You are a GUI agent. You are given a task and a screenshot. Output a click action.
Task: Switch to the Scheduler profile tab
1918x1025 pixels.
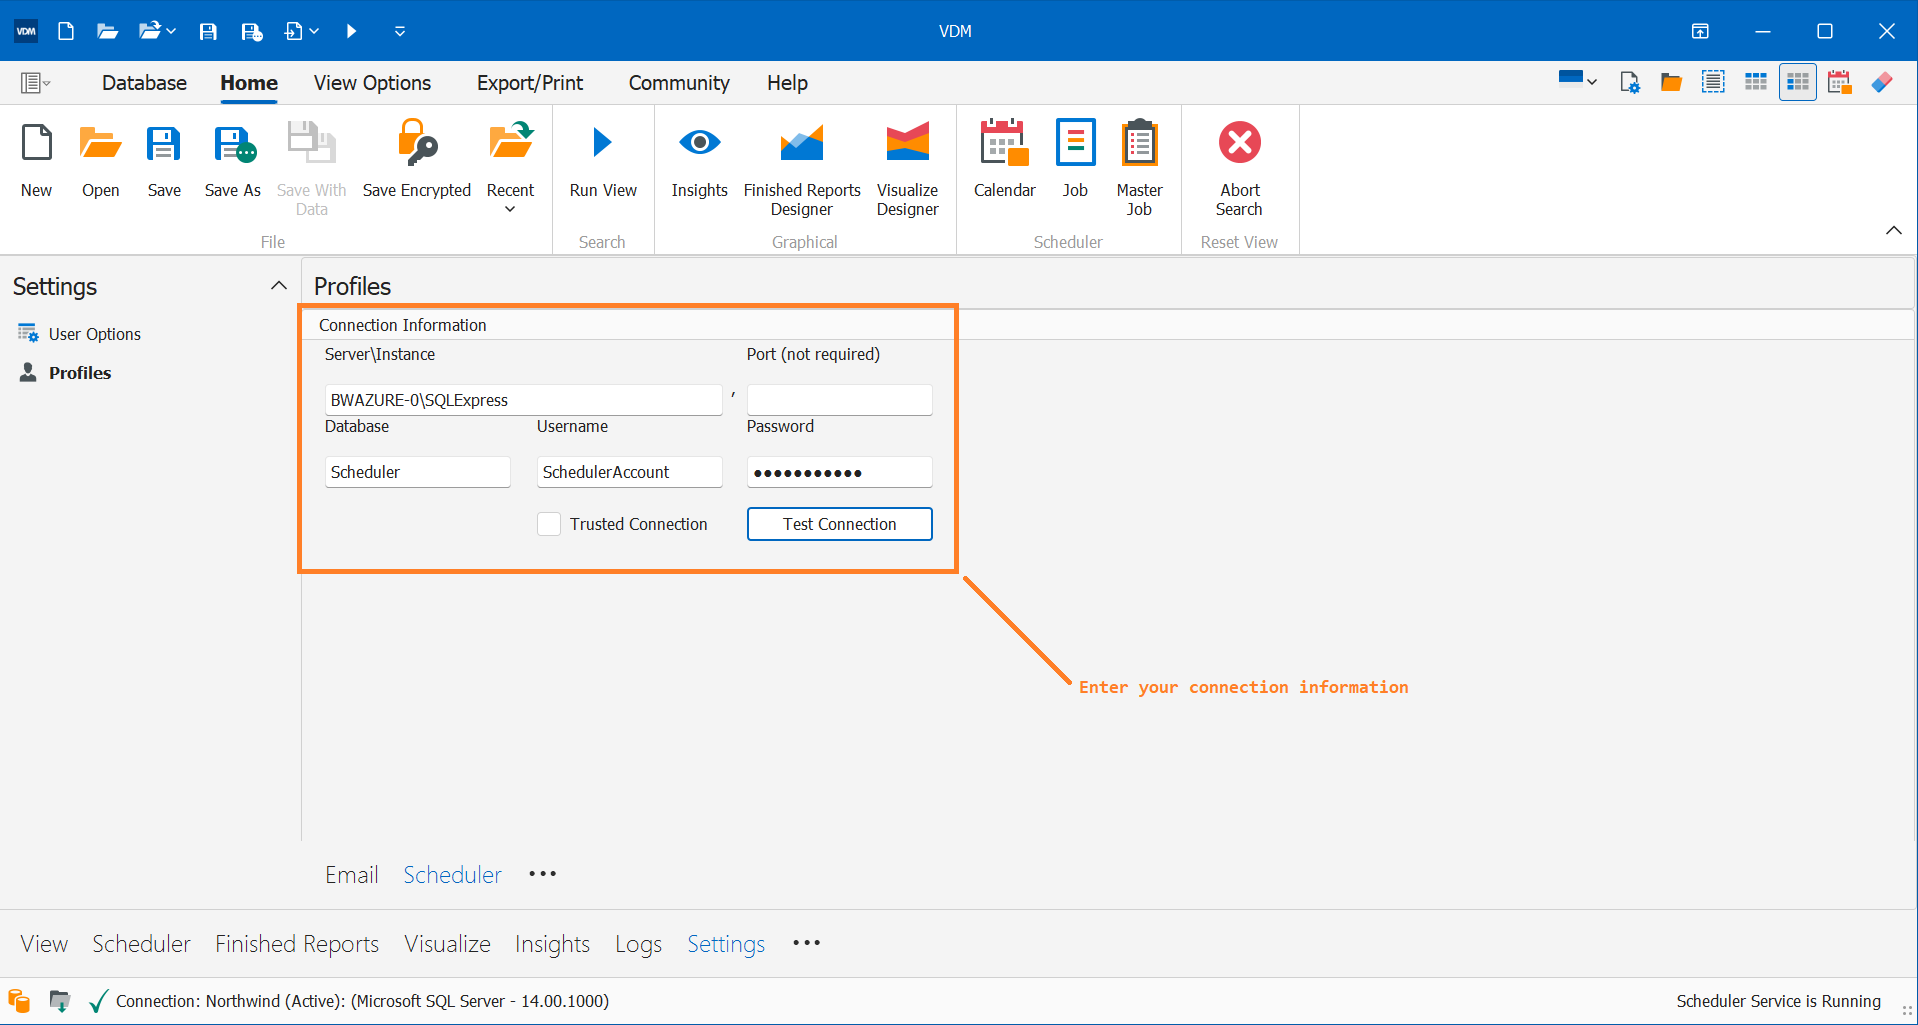452,875
